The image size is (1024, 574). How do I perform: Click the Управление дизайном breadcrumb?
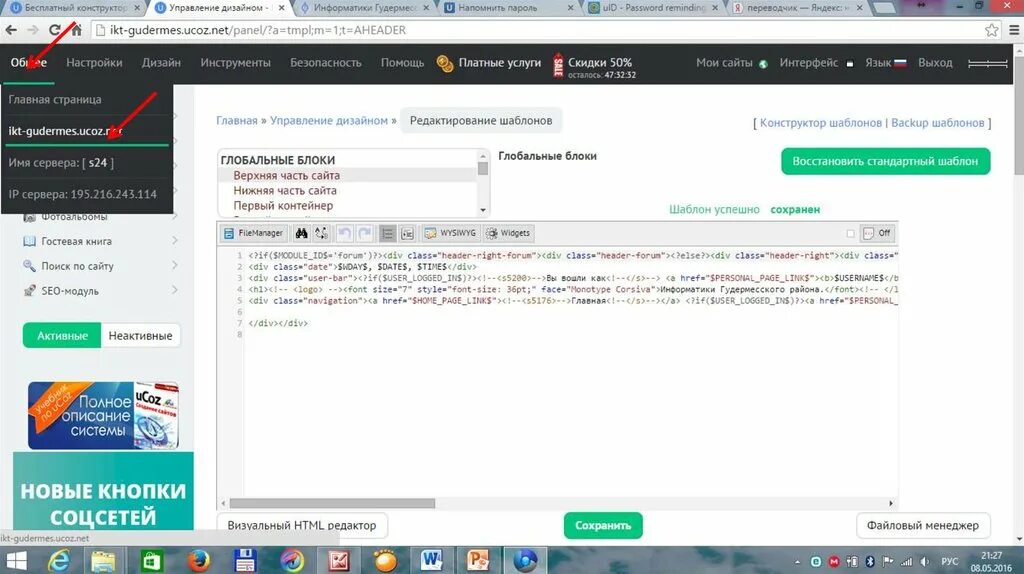tap(329, 121)
